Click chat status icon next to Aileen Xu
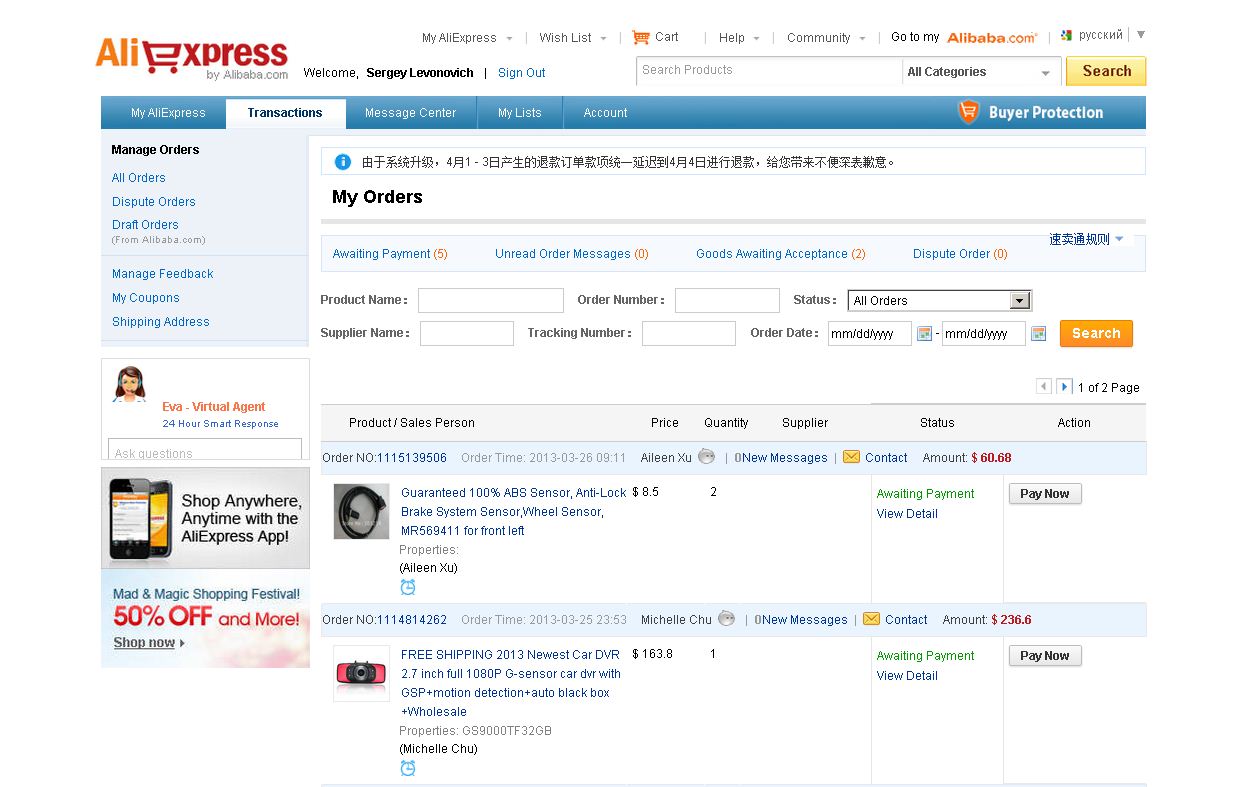 (707, 457)
